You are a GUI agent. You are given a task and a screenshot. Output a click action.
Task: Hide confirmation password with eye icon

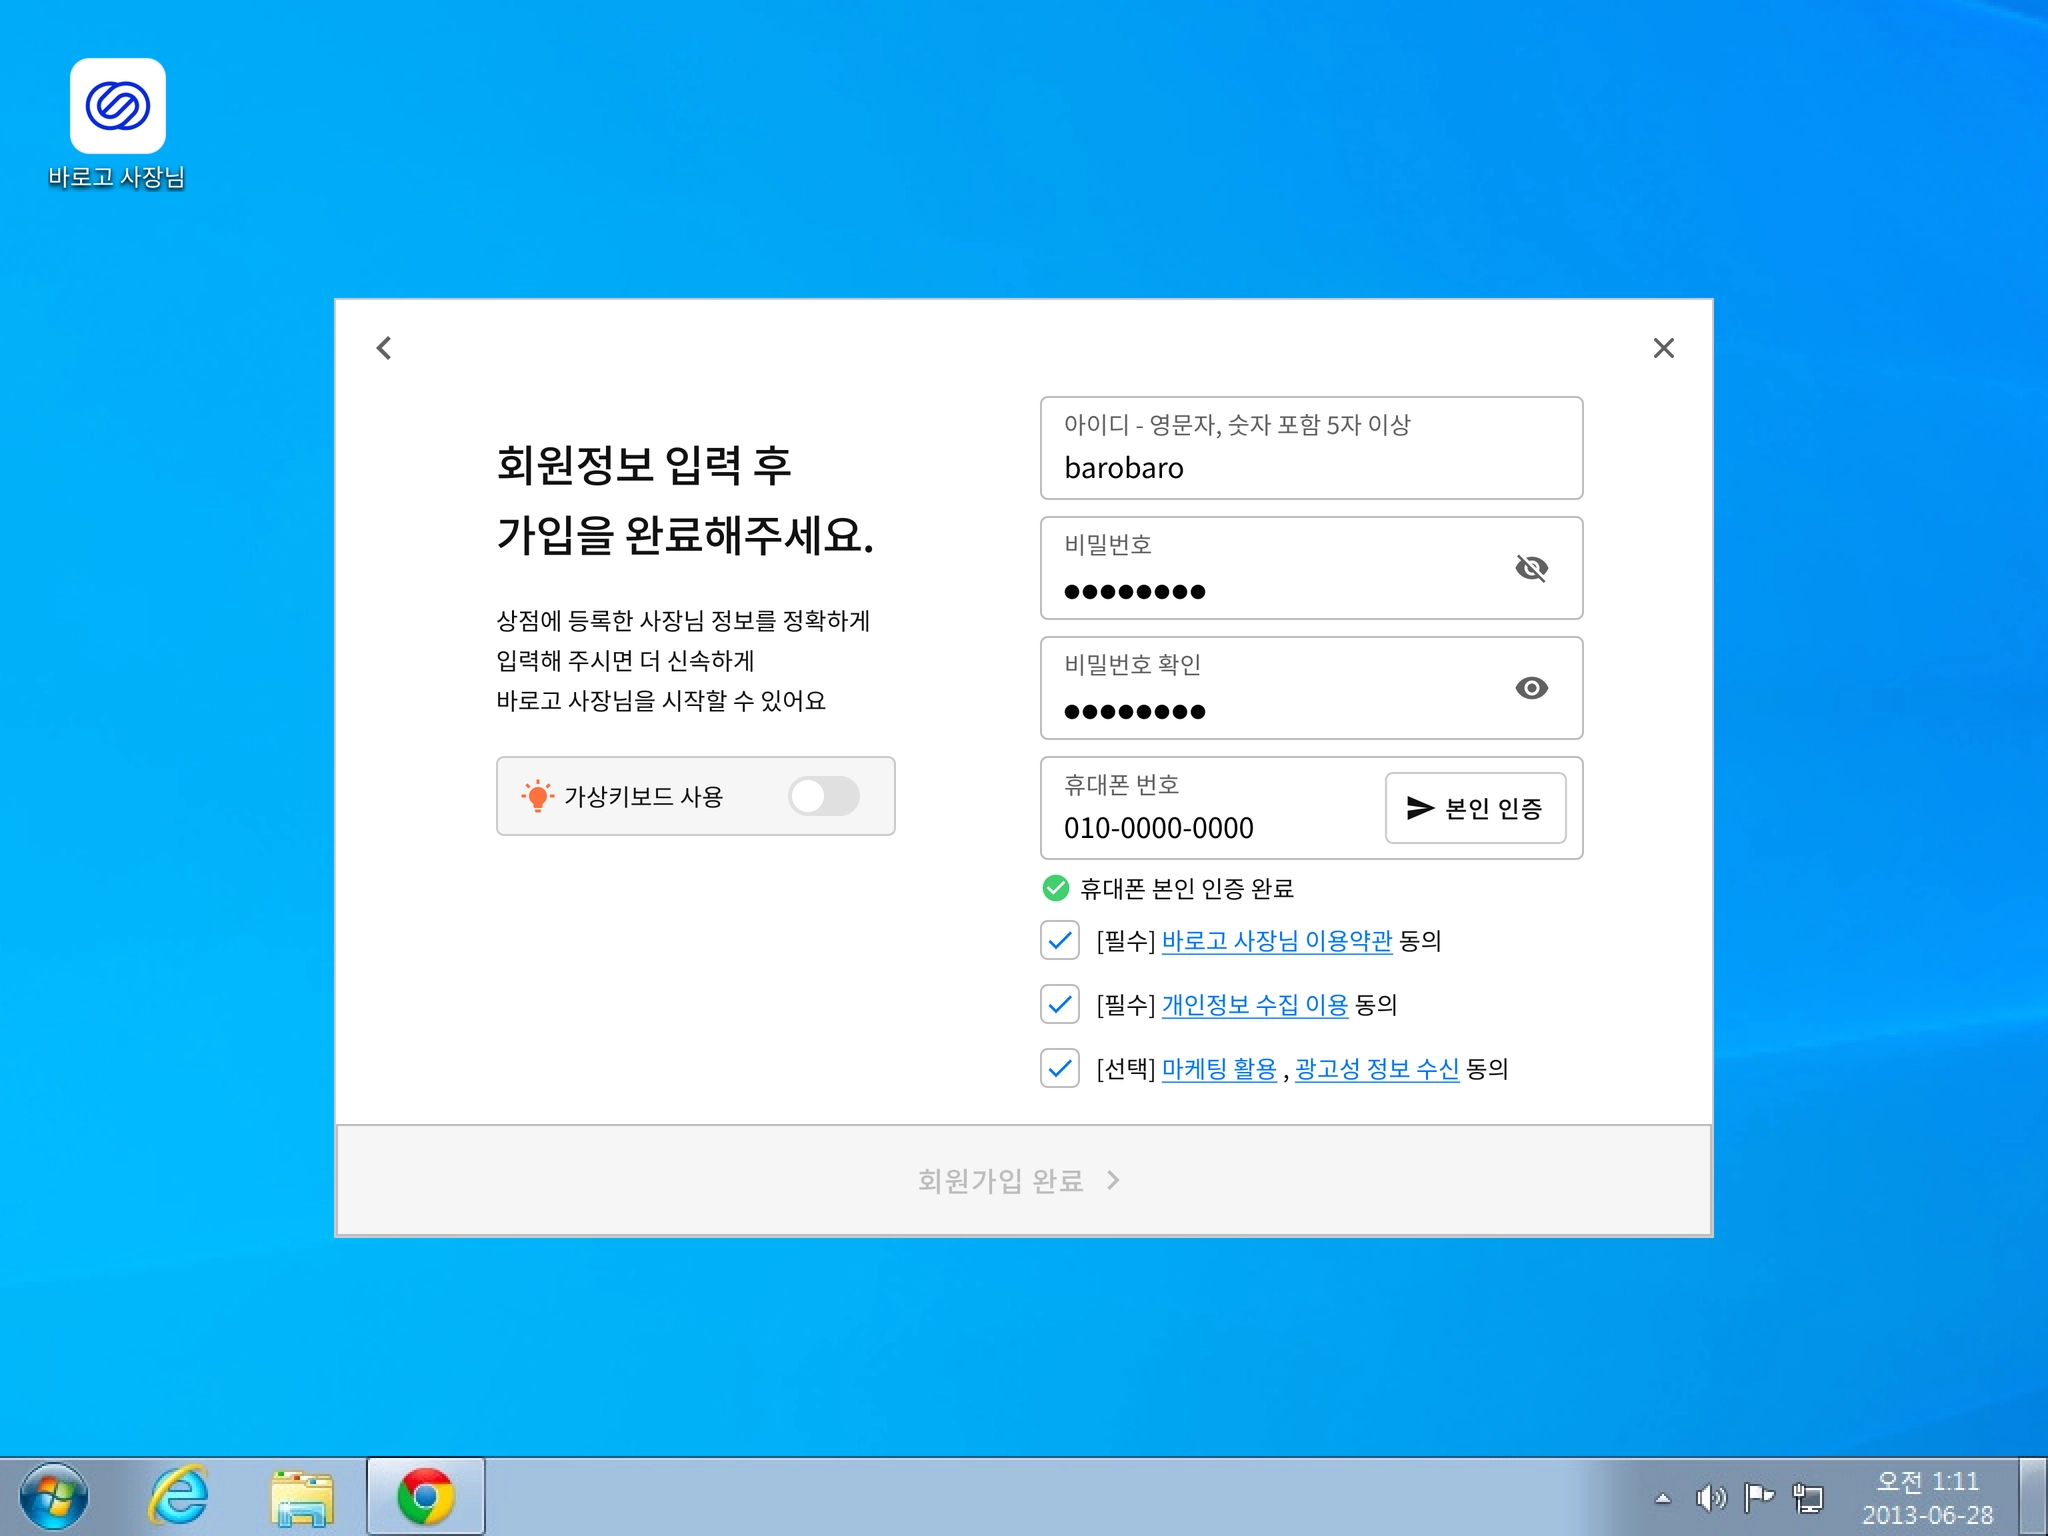click(x=1531, y=688)
